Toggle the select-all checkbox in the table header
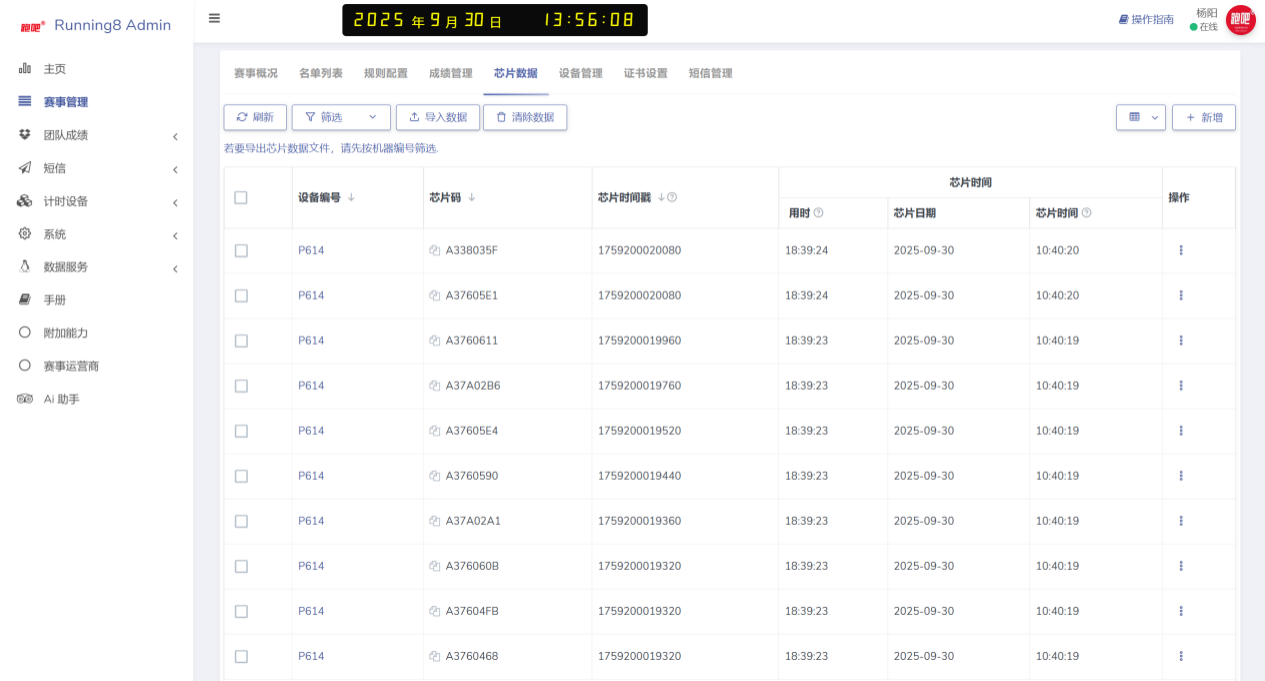1265x681 pixels. click(x=241, y=198)
